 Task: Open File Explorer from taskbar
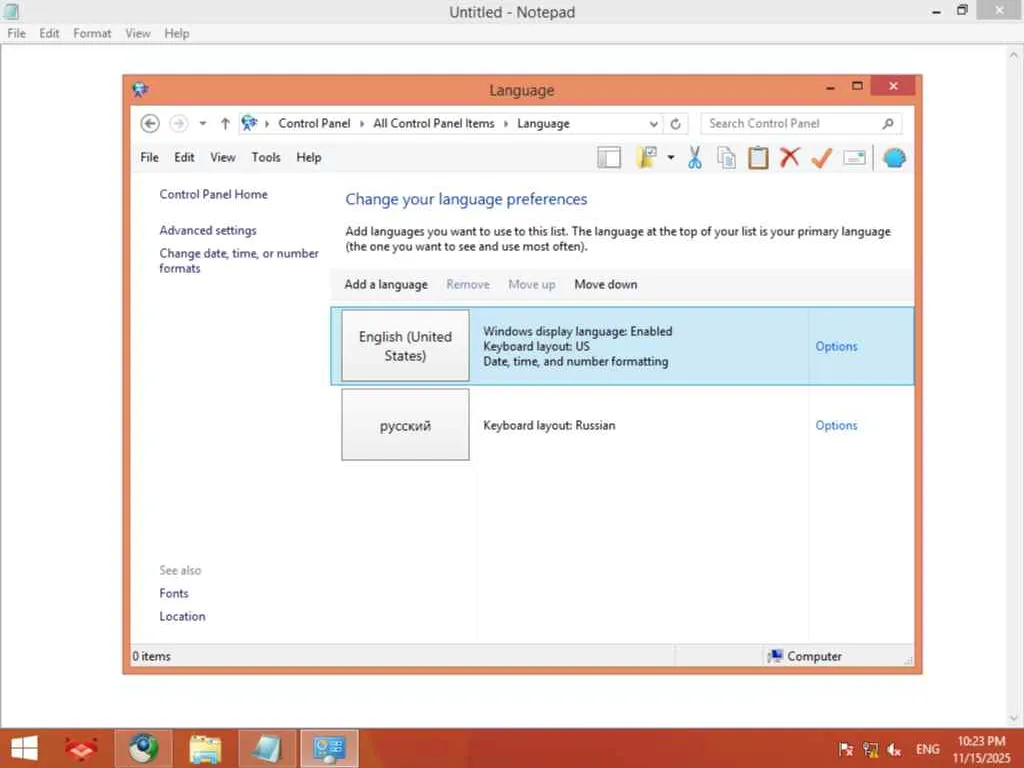[x=206, y=749]
